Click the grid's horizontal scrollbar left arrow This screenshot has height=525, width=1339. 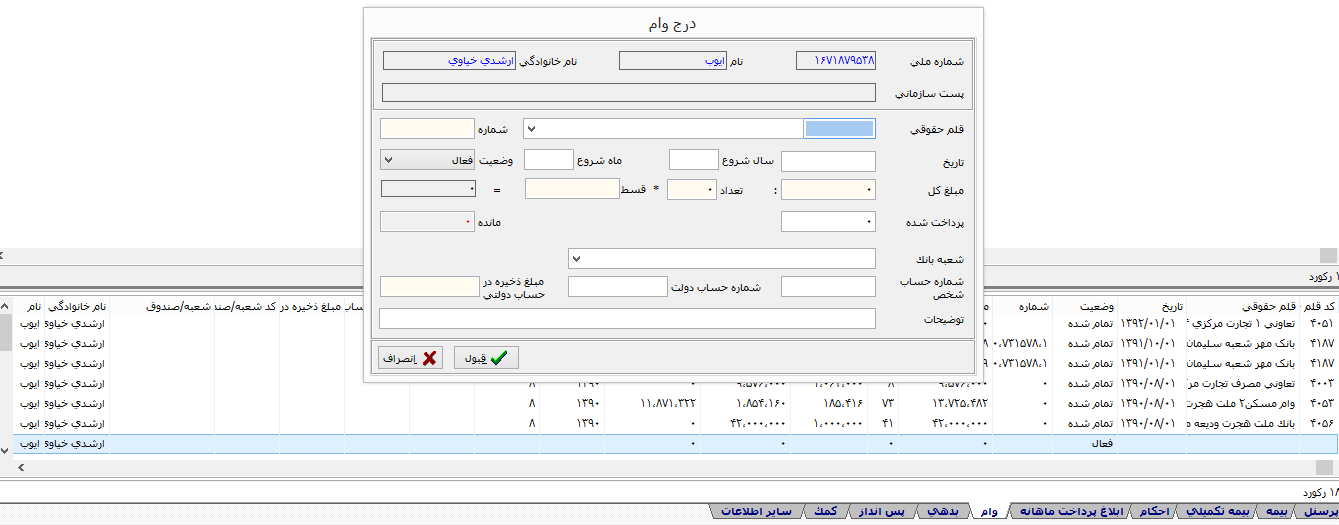click(22, 467)
